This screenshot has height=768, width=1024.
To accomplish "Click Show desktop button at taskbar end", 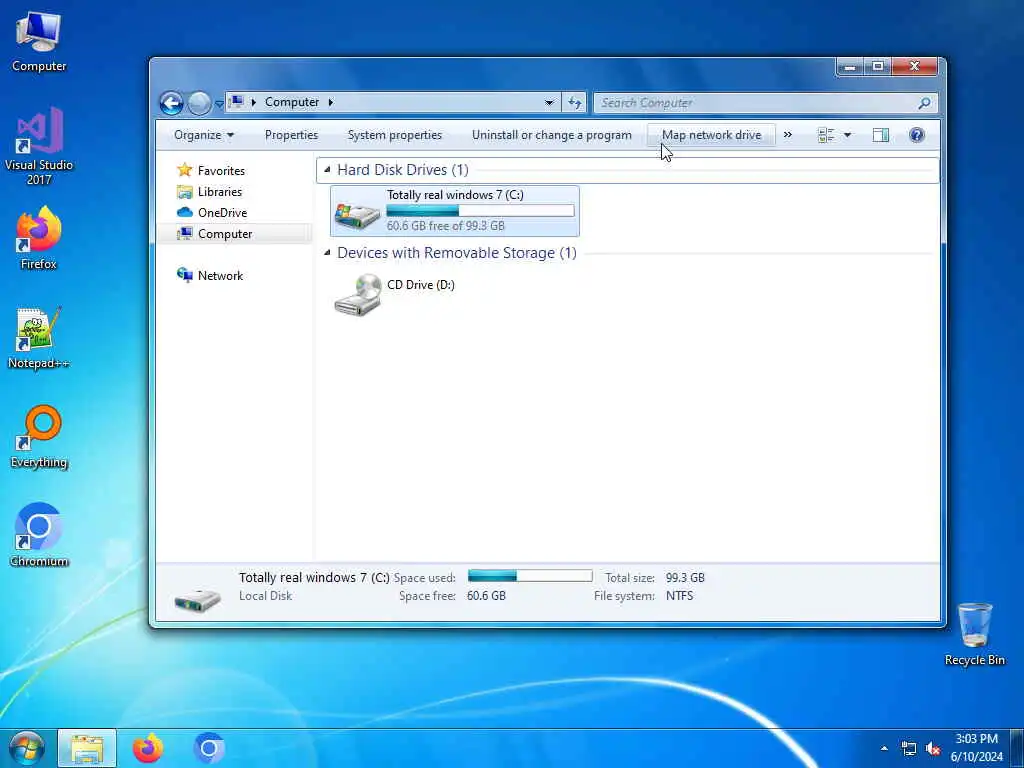I will tap(1017, 748).
